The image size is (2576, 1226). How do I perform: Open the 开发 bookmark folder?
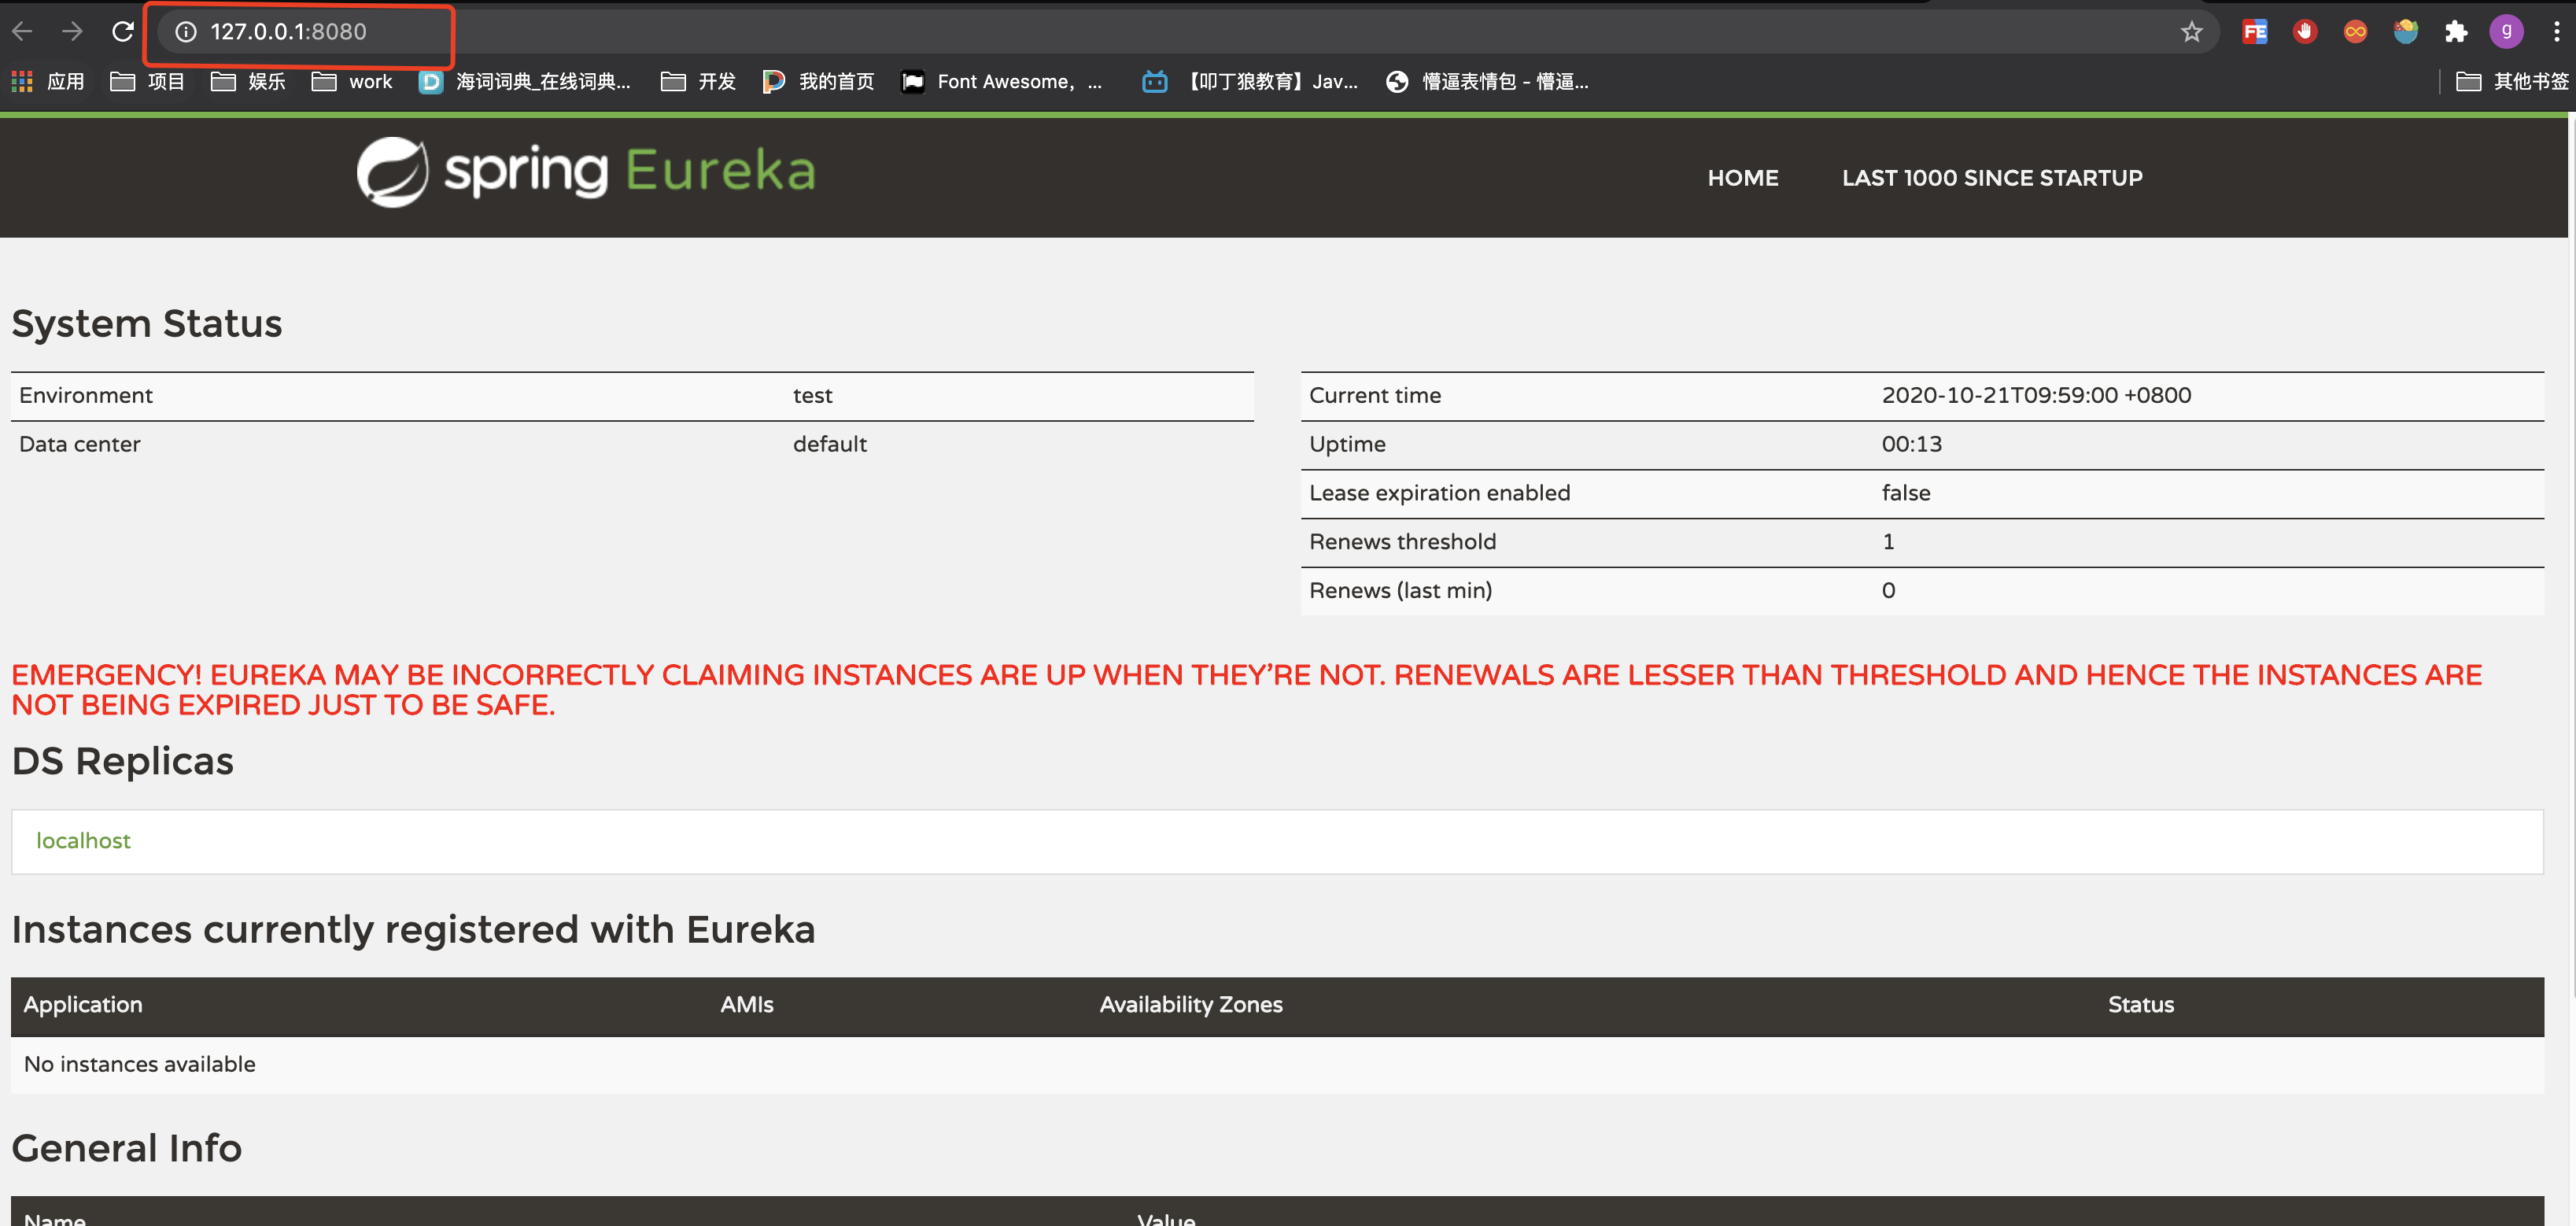click(x=698, y=81)
